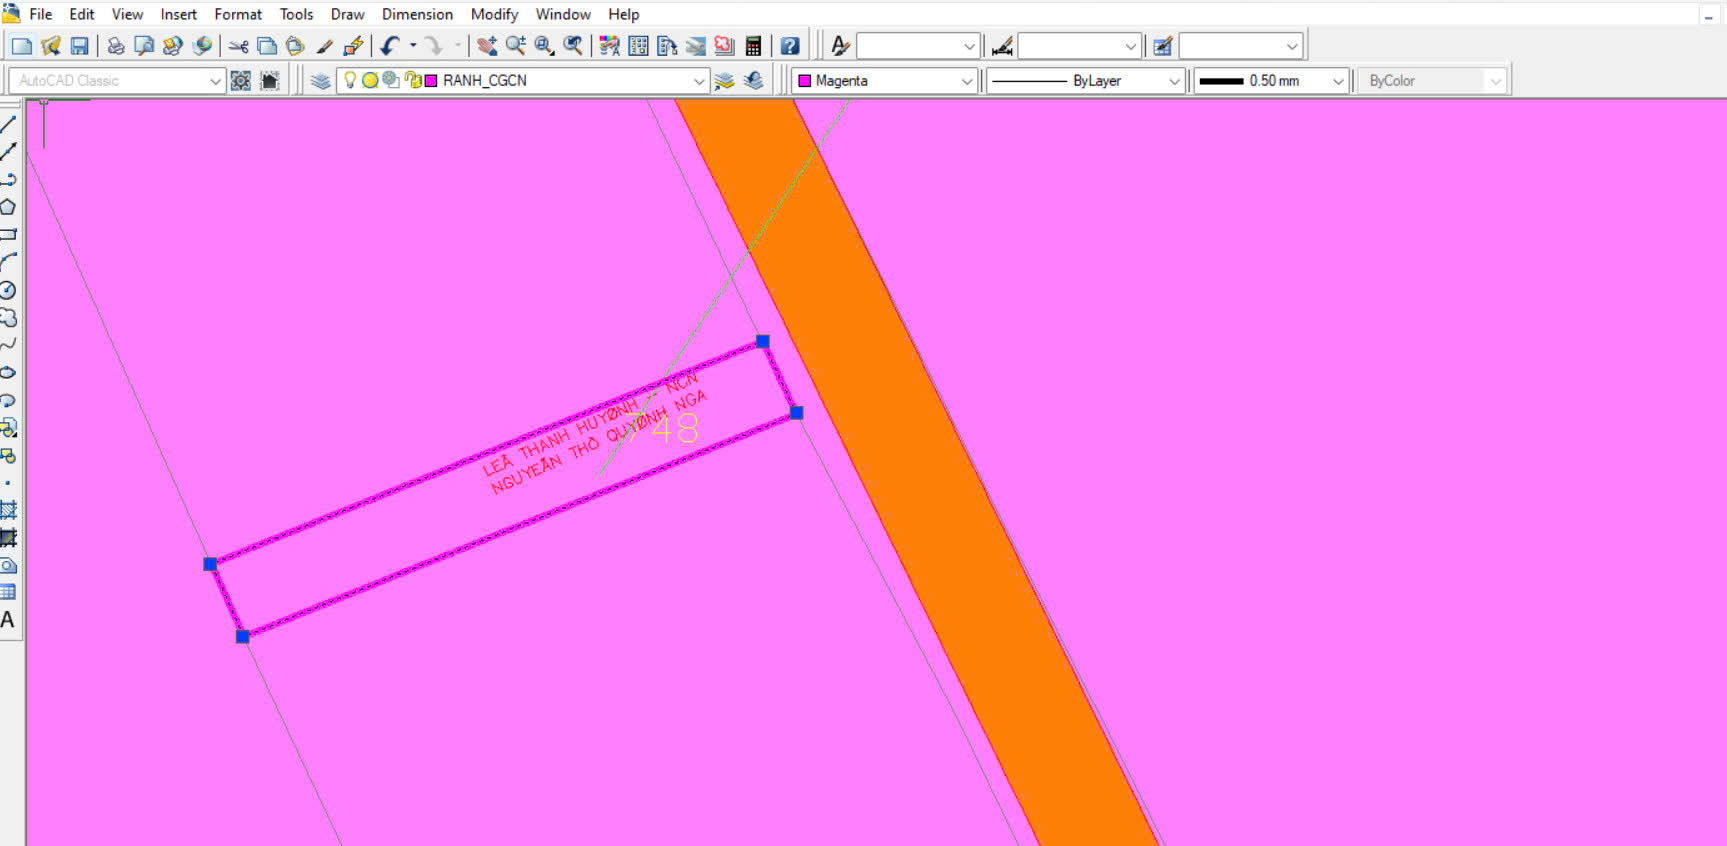Screen dimensions: 1727x846
Task: Click the RANH_CGCN layer color square
Action: 431,80
